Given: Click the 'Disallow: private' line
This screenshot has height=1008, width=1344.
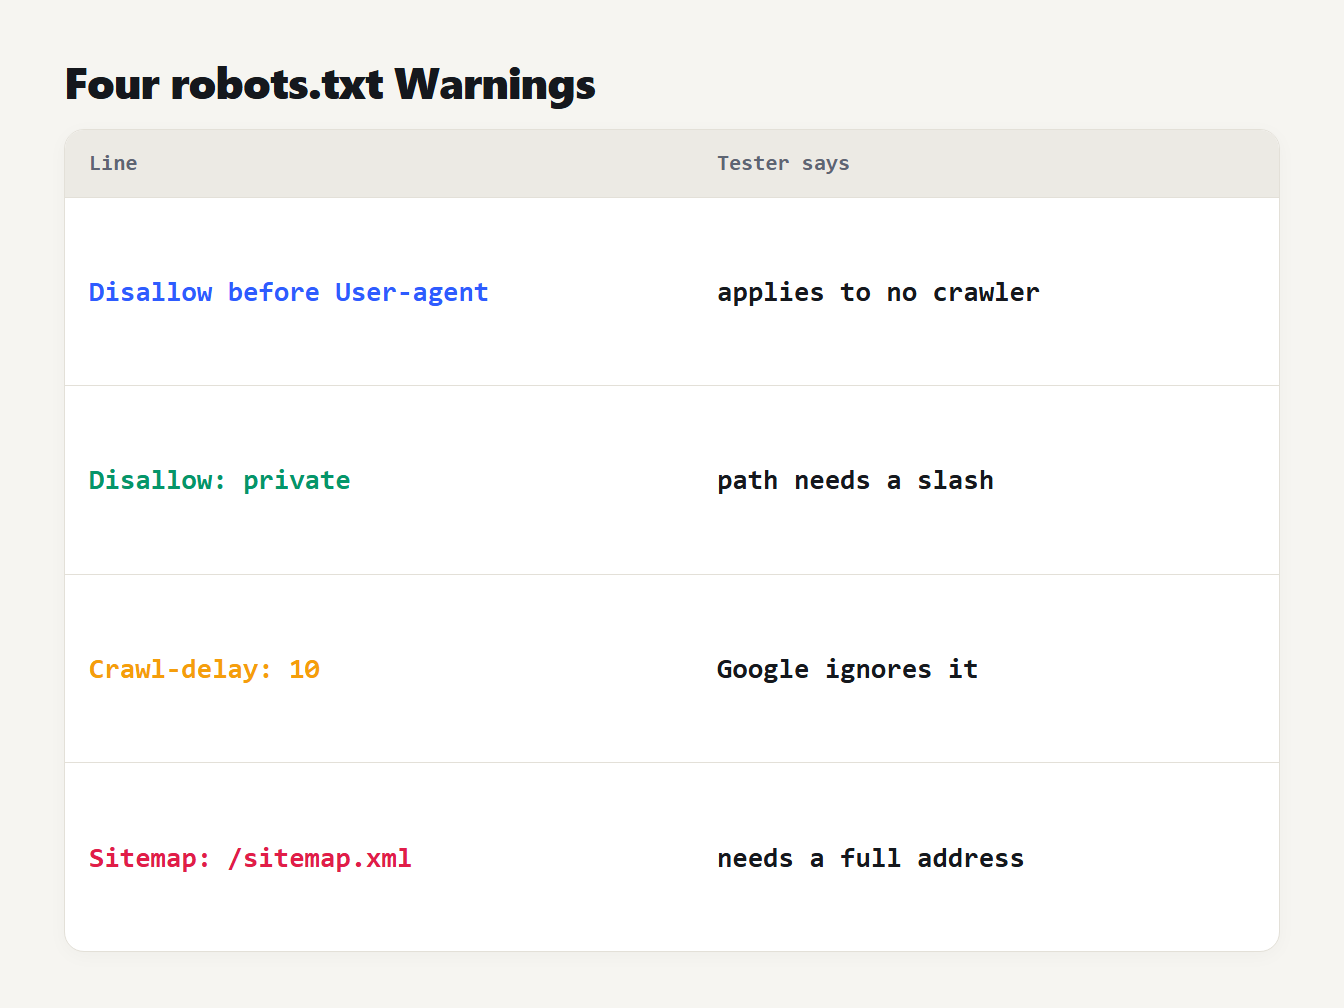Looking at the screenshot, I should click(220, 480).
